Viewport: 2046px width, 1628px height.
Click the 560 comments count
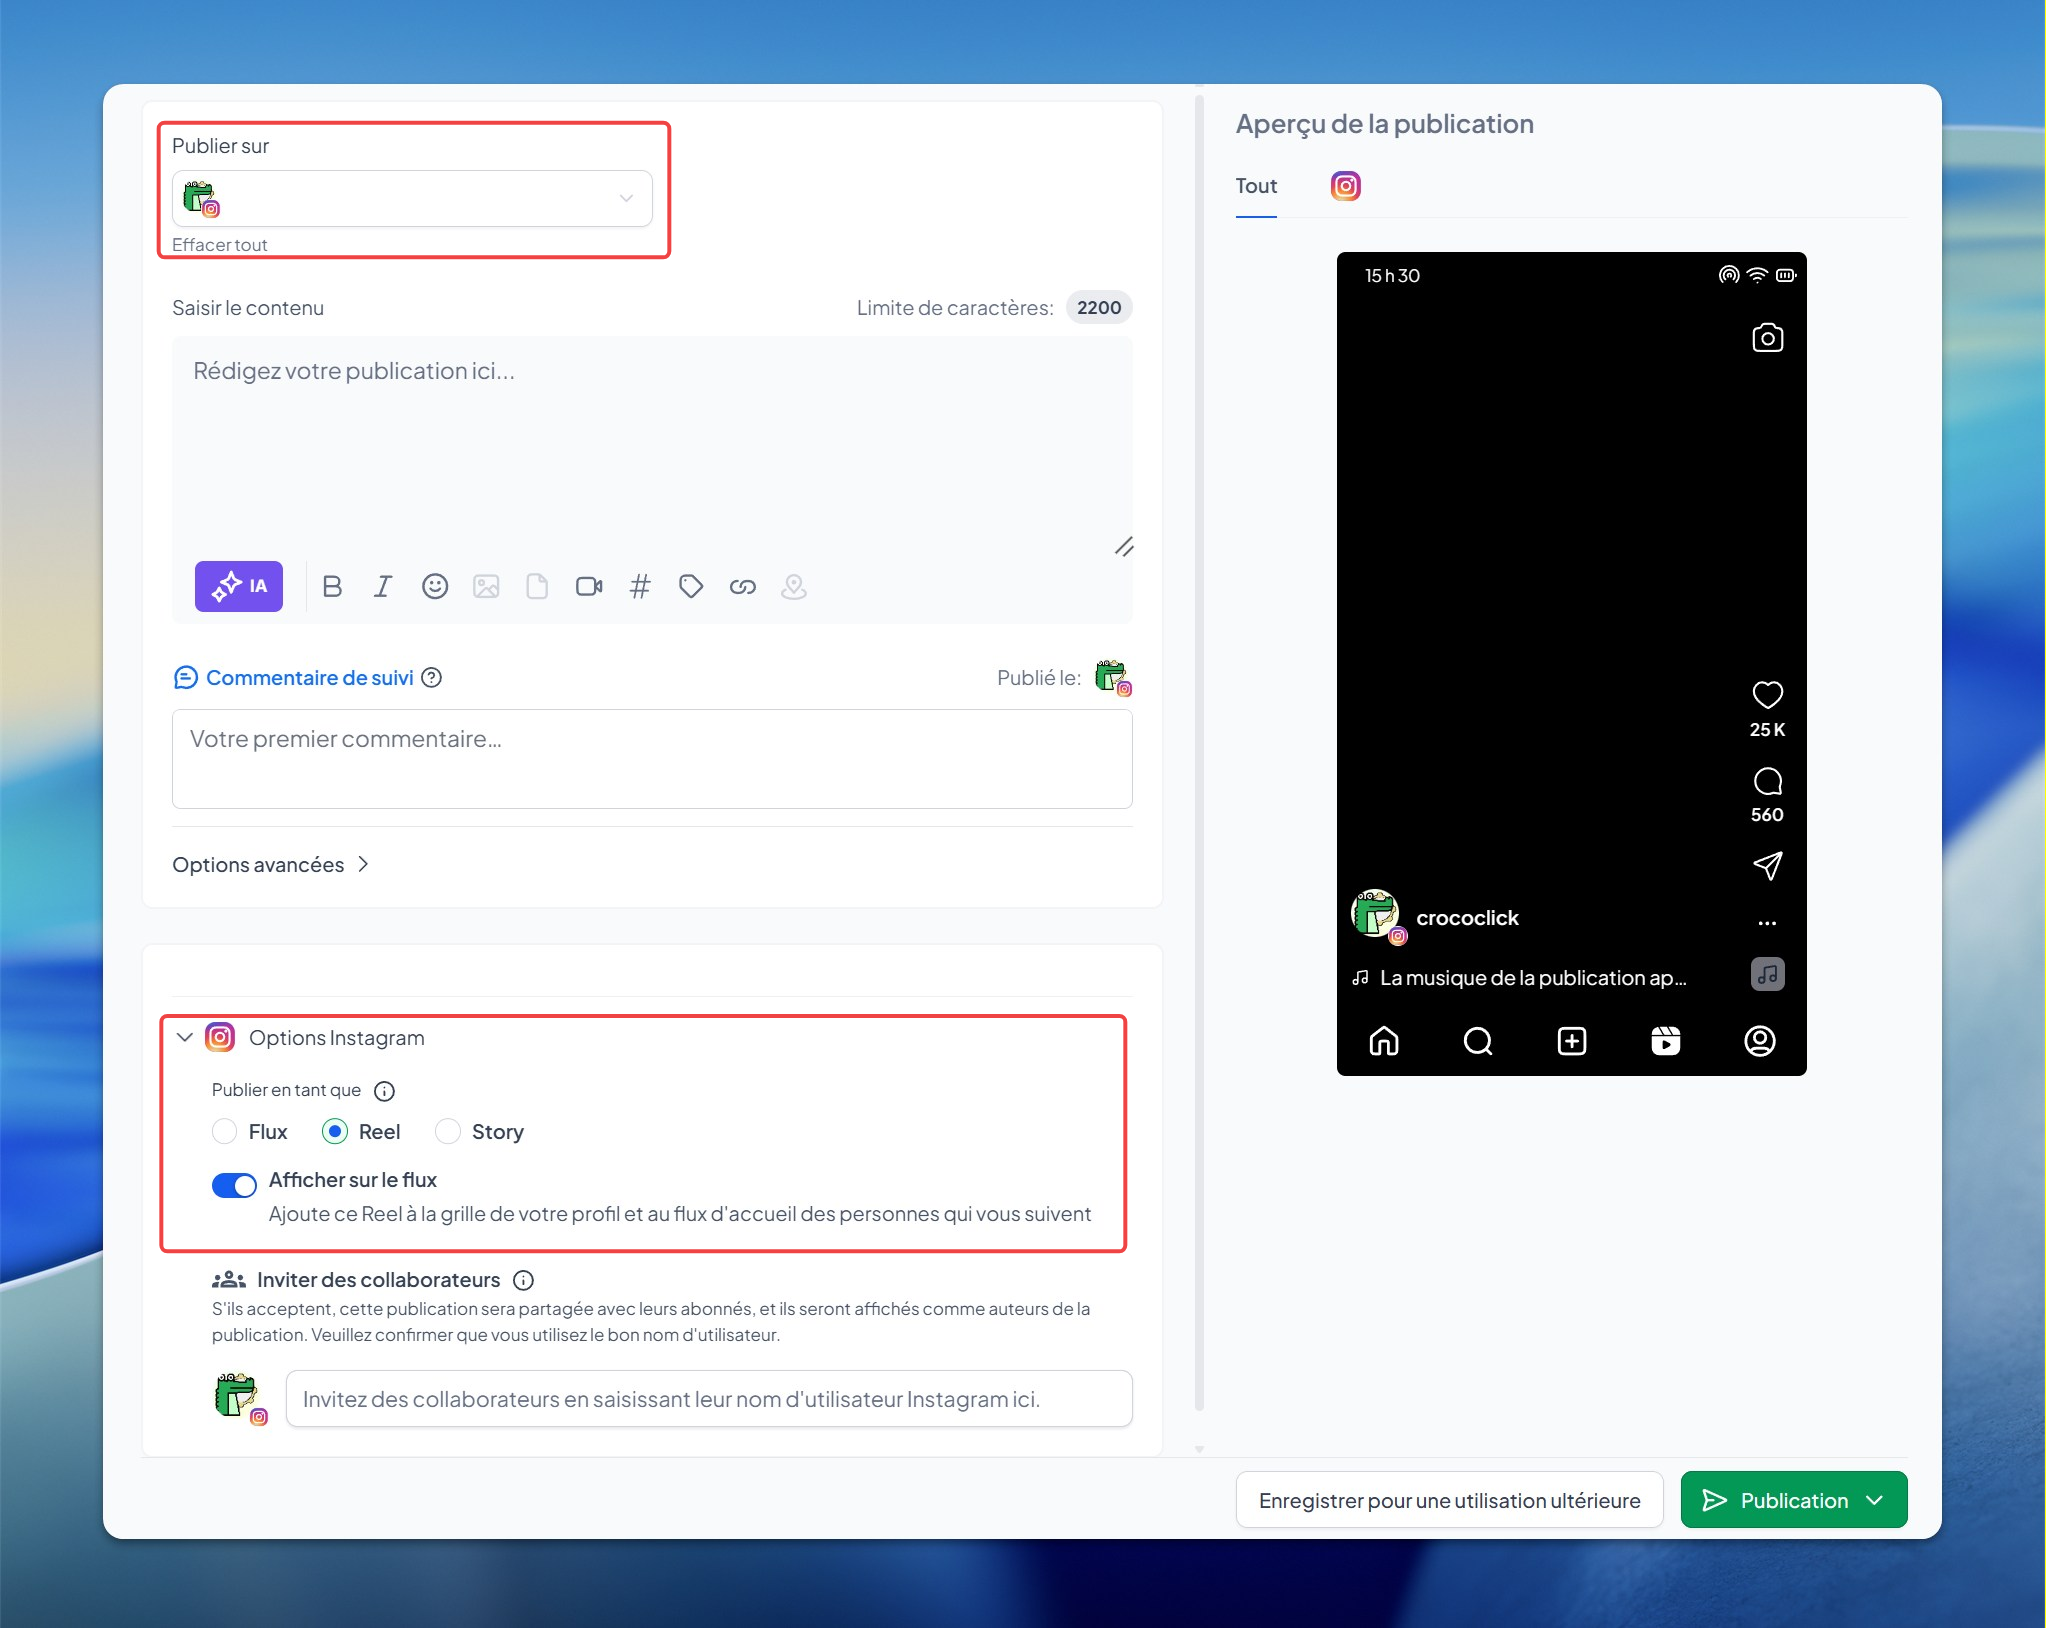(x=1767, y=815)
